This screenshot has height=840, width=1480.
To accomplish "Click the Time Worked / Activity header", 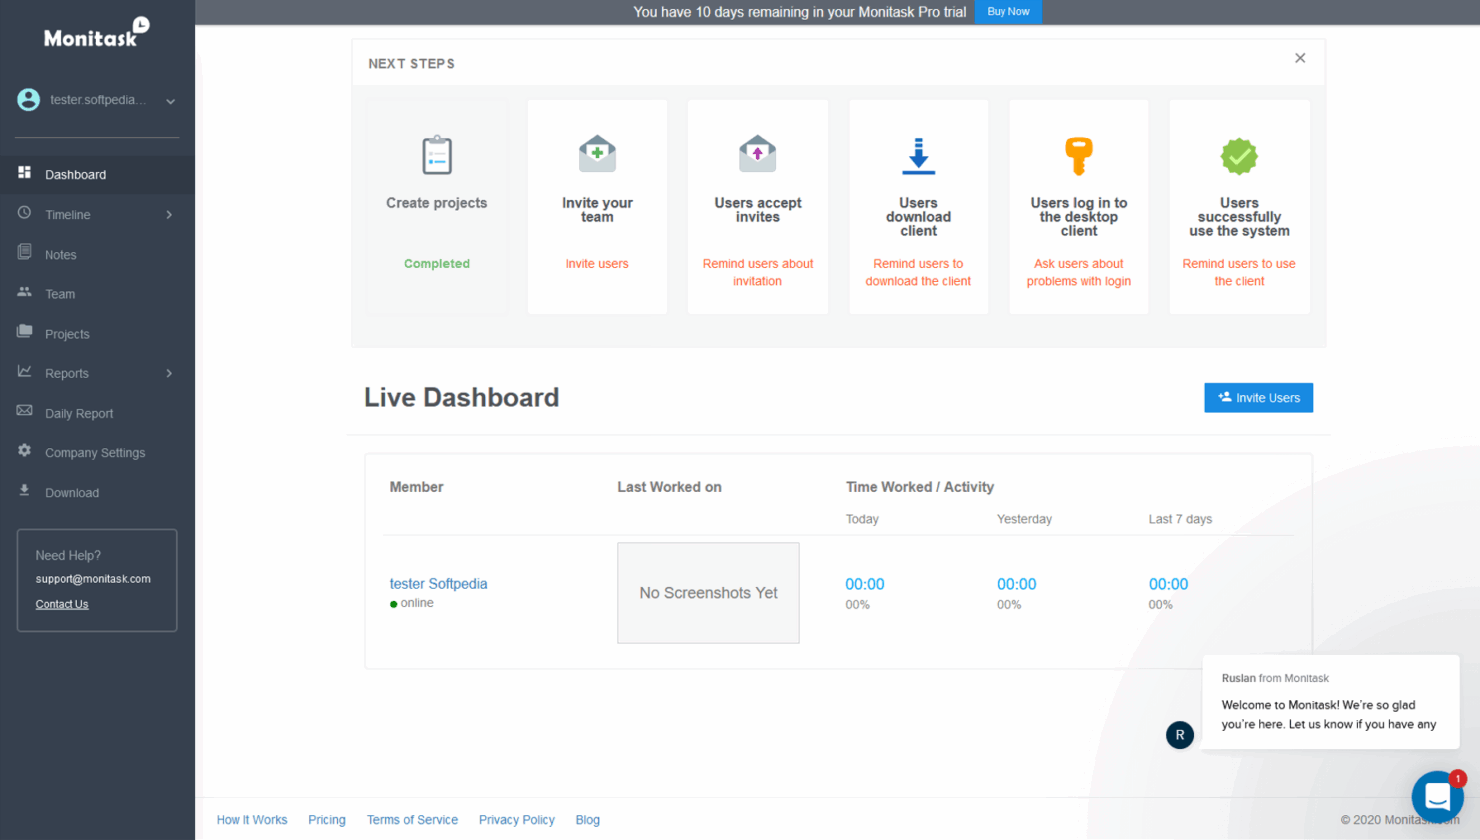I will tap(920, 487).
